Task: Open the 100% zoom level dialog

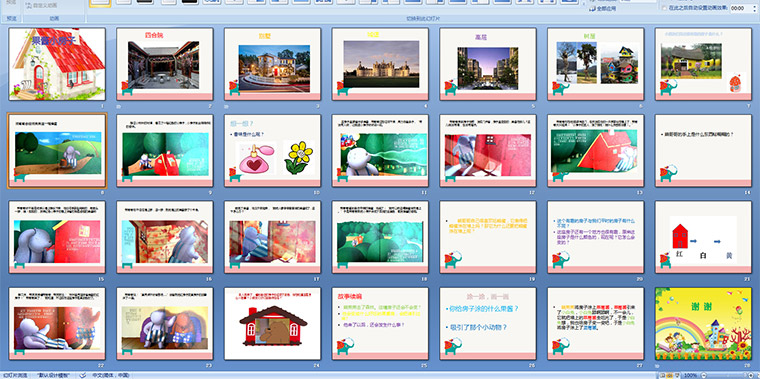Action: coord(690,376)
